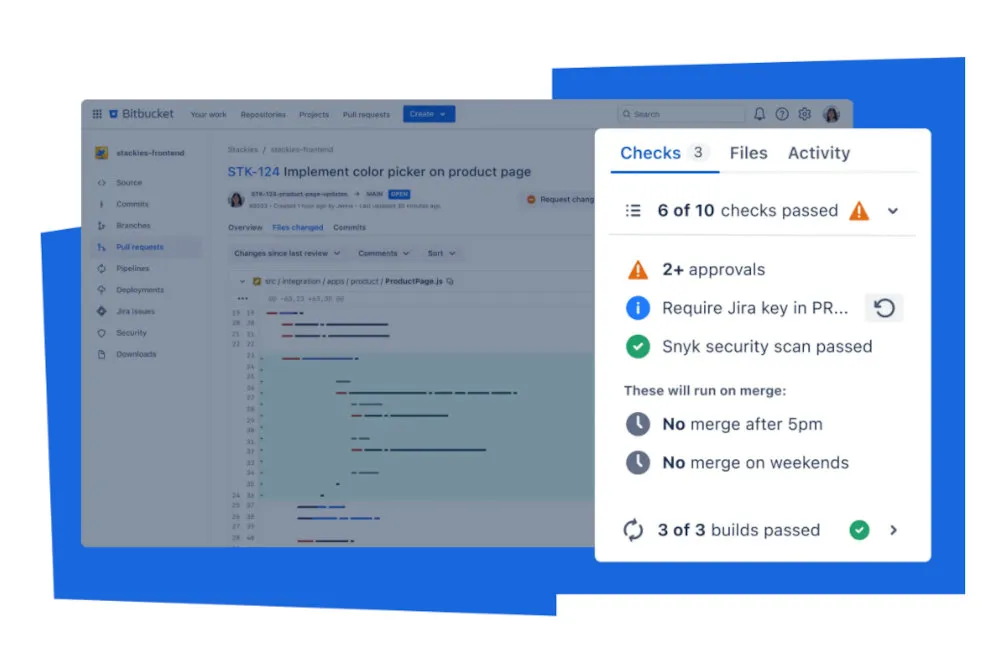Click the Source sidebar icon
Viewport: 1000px width, 655px height.
click(x=101, y=183)
